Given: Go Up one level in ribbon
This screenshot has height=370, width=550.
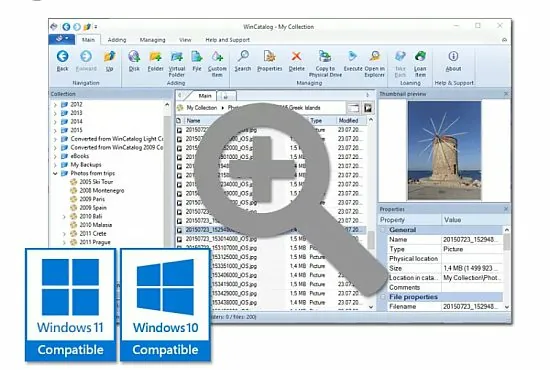Looking at the screenshot, I should (109, 60).
